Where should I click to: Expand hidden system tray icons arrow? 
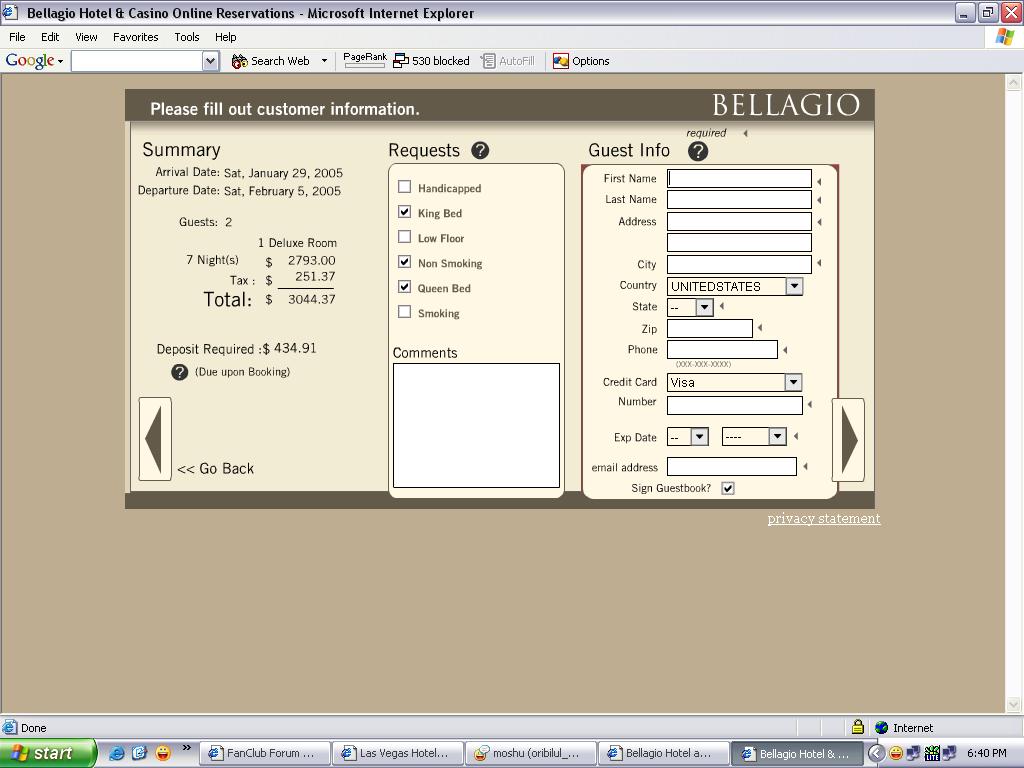876,753
